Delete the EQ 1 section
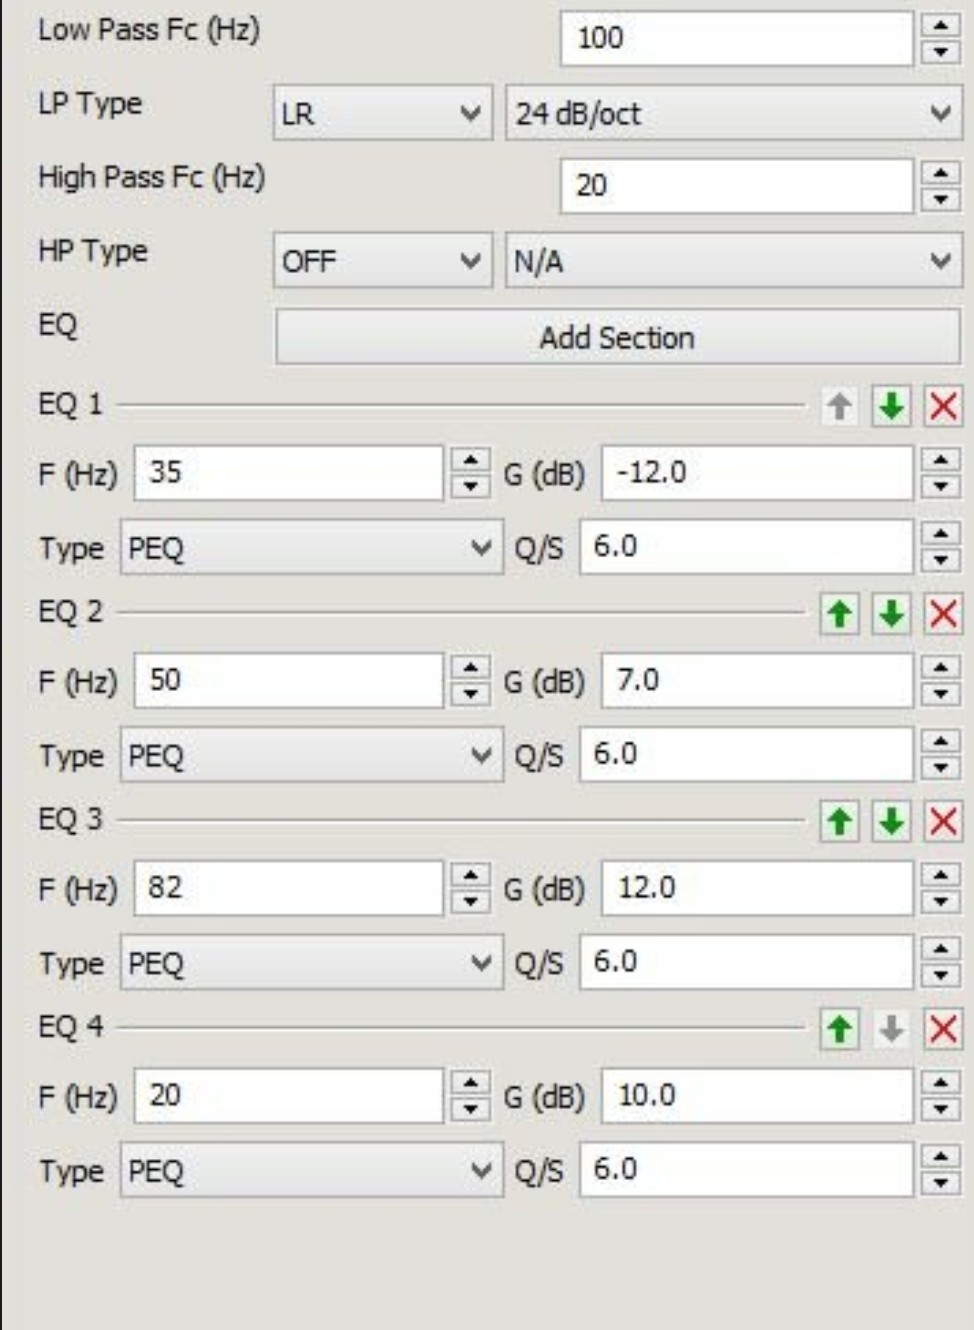The width and height of the screenshot is (974, 1330). click(x=943, y=406)
